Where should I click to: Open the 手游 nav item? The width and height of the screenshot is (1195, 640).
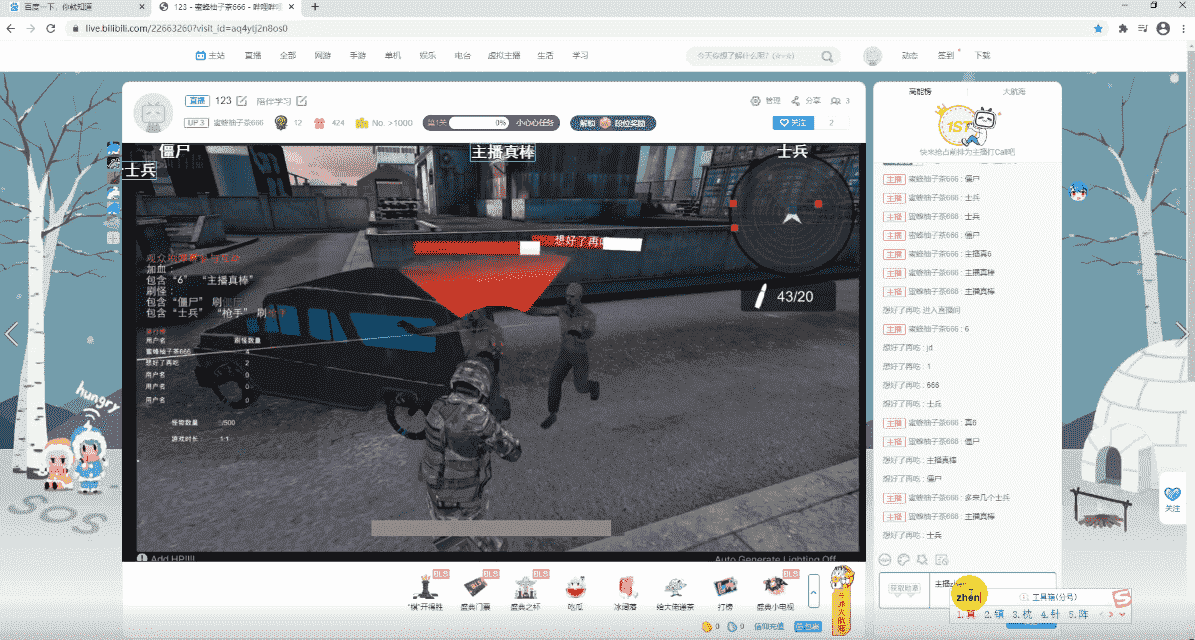pyautogui.click(x=357, y=56)
